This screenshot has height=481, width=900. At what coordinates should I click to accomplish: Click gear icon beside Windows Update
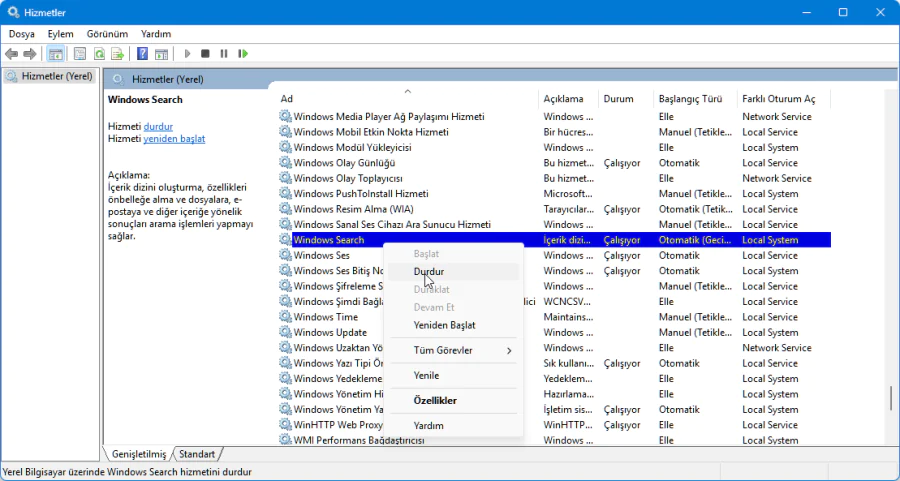(285, 333)
